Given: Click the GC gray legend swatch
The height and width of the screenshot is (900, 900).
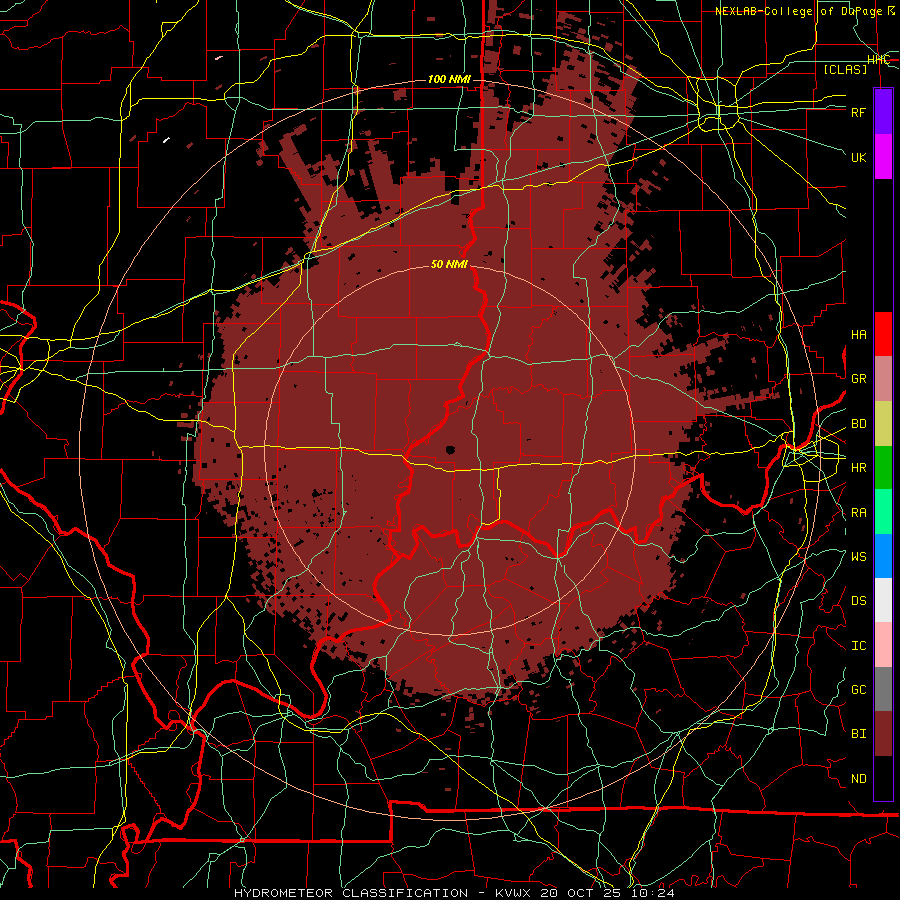Looking at the screenshot, I should 883,689.
